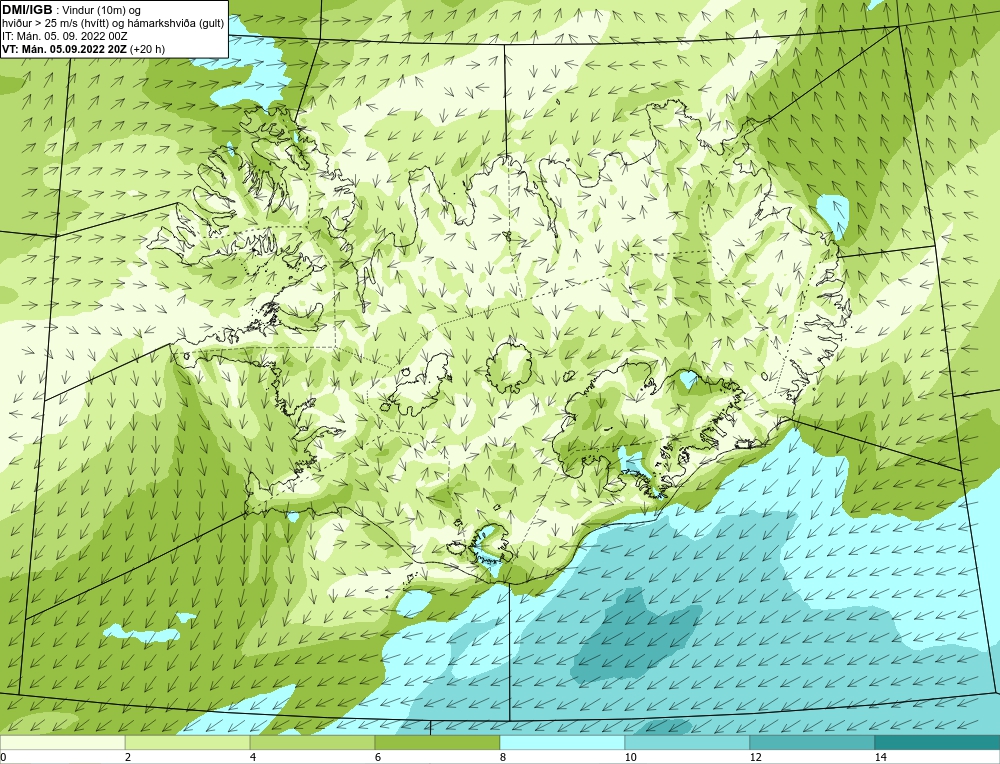Click the 4–6 m/s green legend swatch
This screenshot has width=1000, height=764.
pyautogui.click(x=312, y=742)
